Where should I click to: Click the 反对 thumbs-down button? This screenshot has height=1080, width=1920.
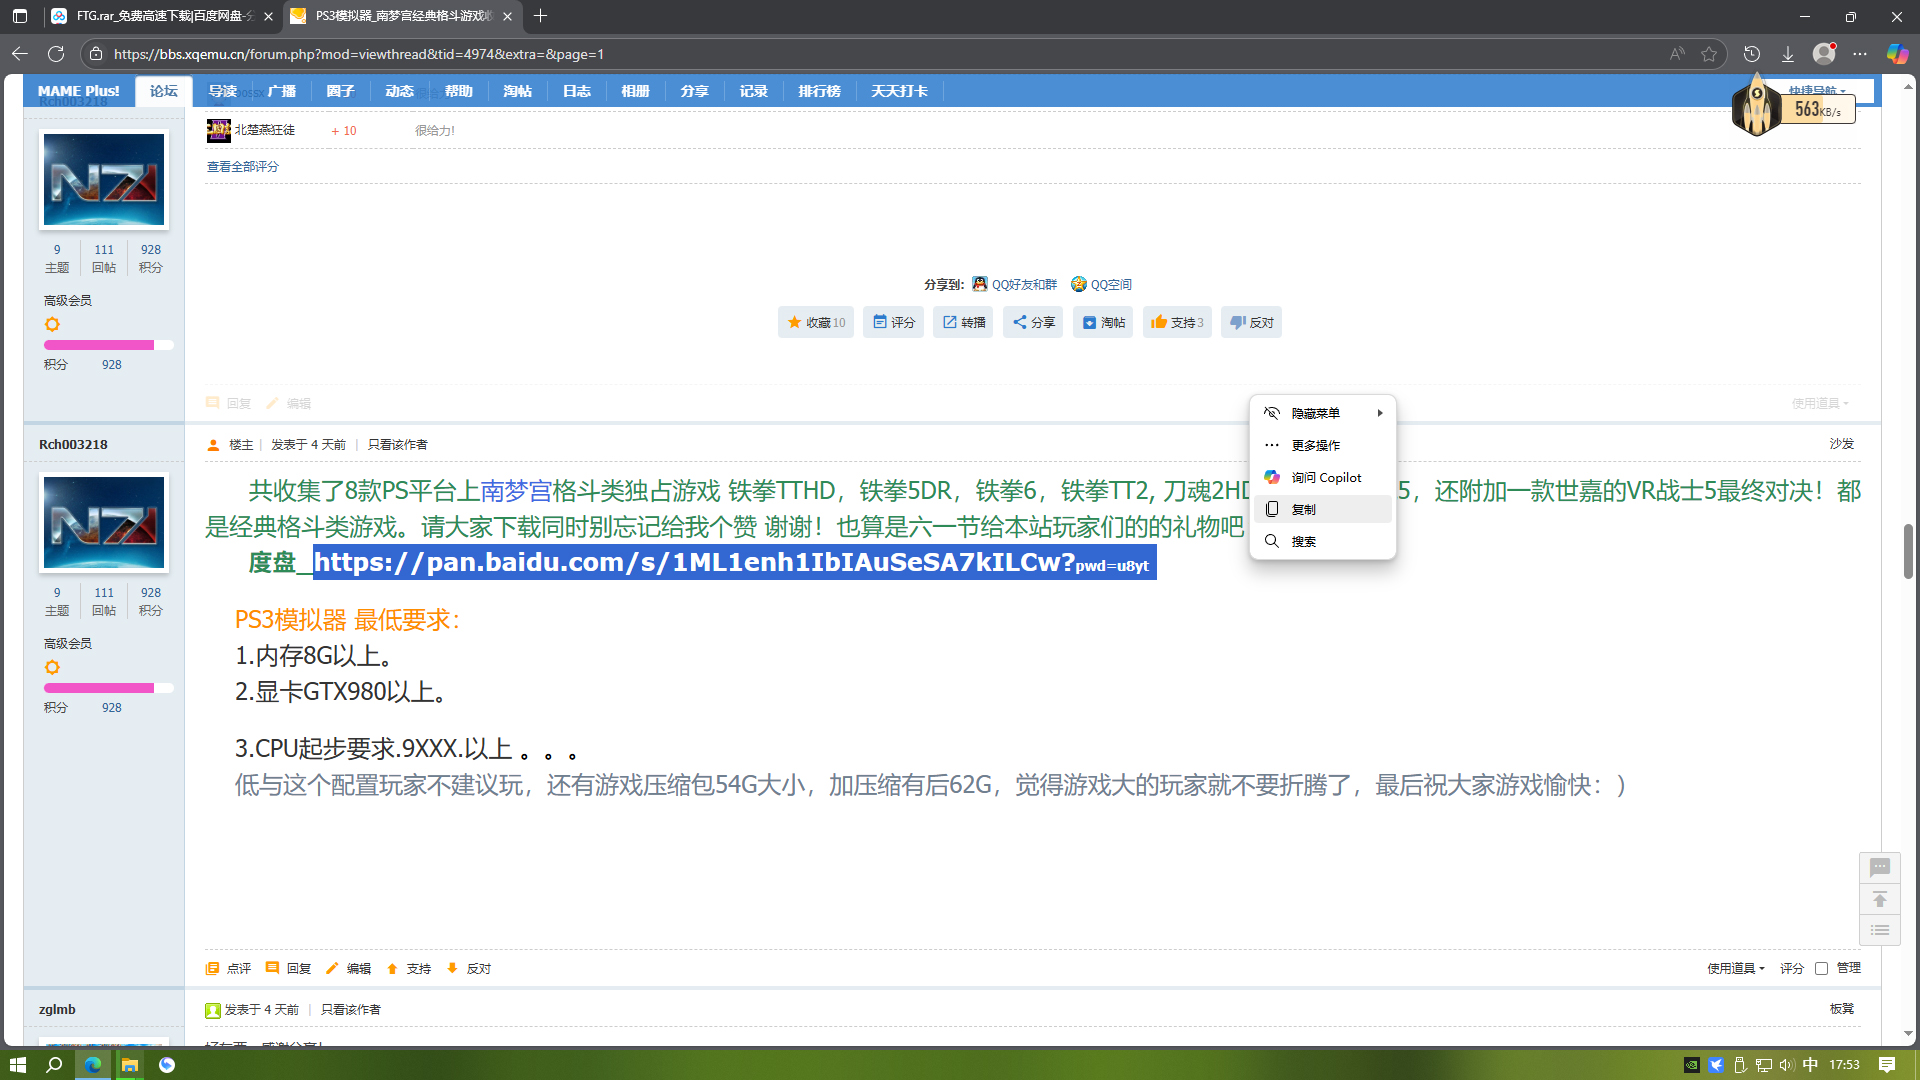[1251, 322]
